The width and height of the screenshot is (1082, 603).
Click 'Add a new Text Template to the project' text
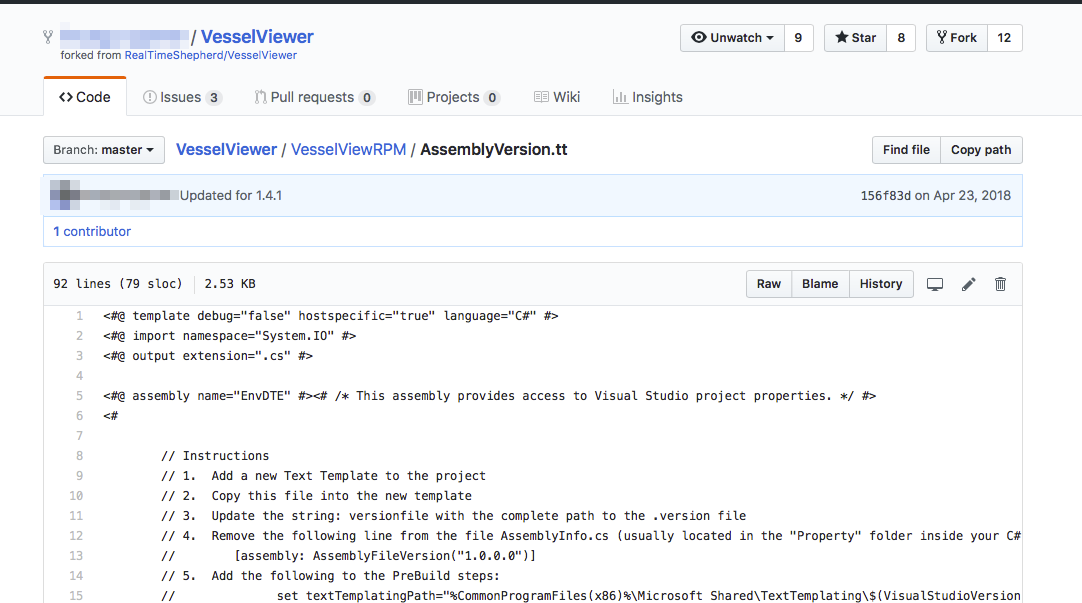pyautogui.click(x=348, y=476)
